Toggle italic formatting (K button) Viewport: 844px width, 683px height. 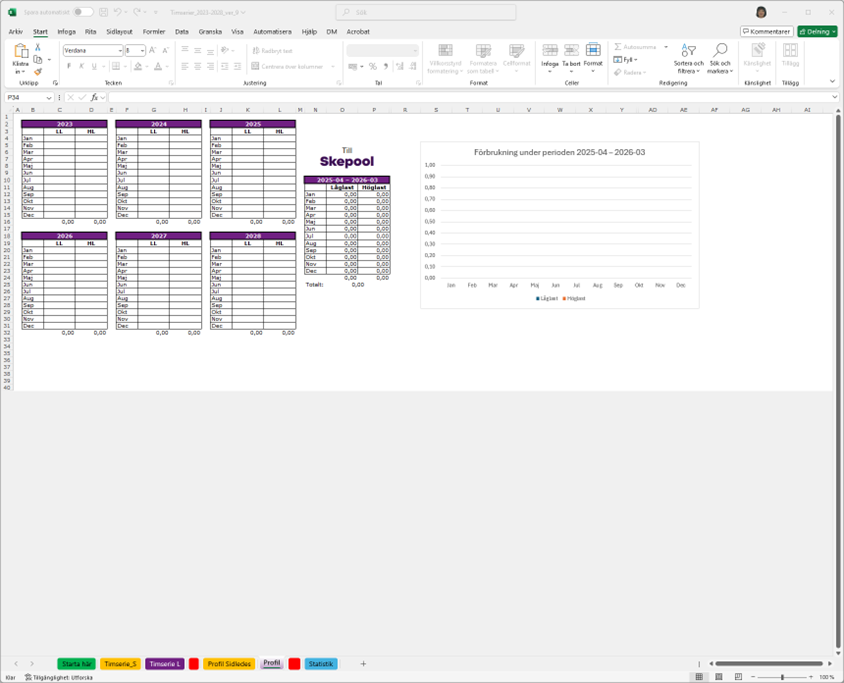[x=81, y=67]
